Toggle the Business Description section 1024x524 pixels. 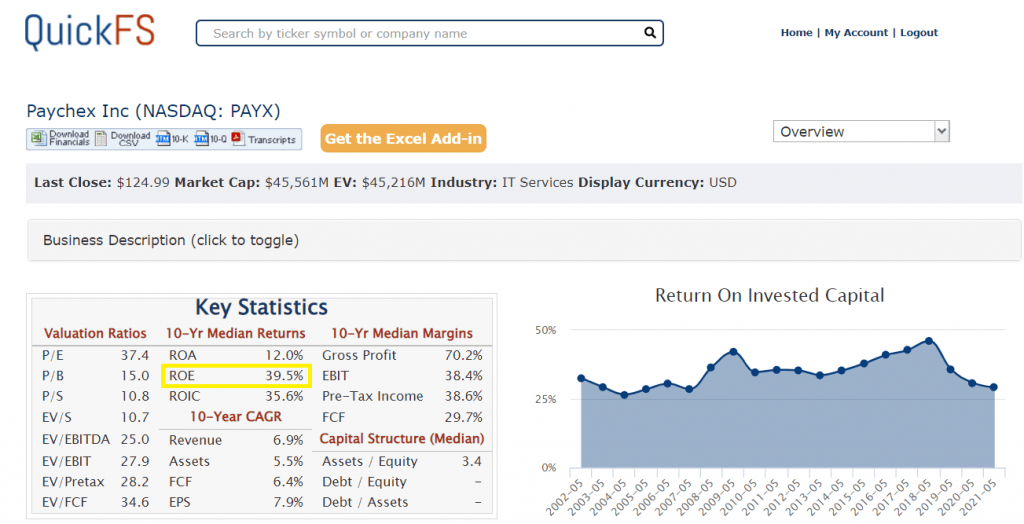tap(171, 240)
